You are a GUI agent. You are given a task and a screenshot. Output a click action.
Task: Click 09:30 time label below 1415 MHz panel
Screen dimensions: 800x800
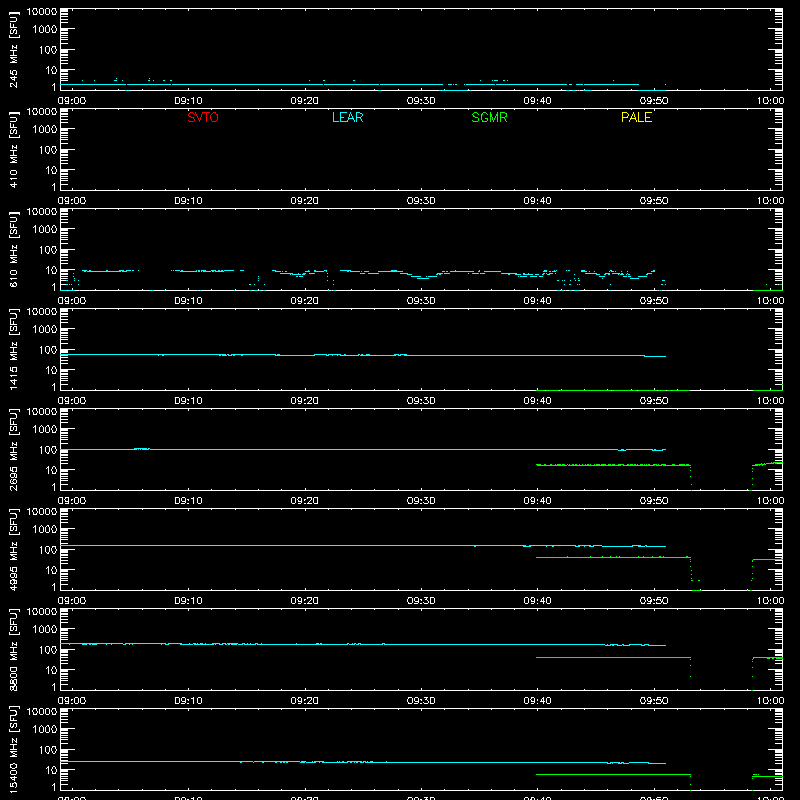[421, 401]
